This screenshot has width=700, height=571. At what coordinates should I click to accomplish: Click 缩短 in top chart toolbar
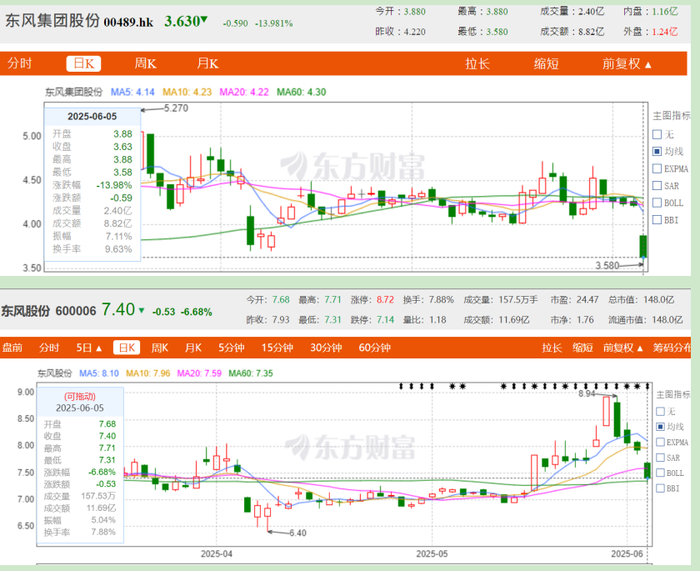pos(546,64)
